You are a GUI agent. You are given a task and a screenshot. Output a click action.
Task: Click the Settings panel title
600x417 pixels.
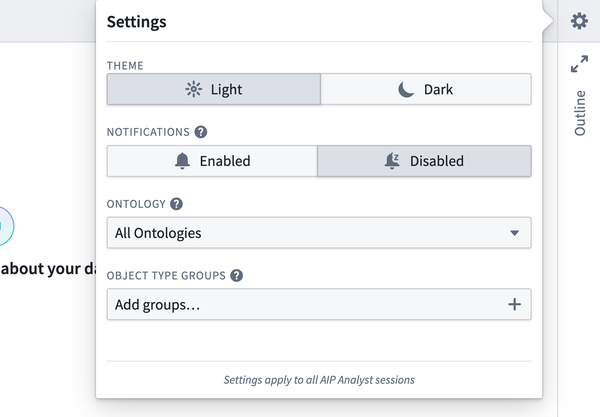[x=137, y=21]
